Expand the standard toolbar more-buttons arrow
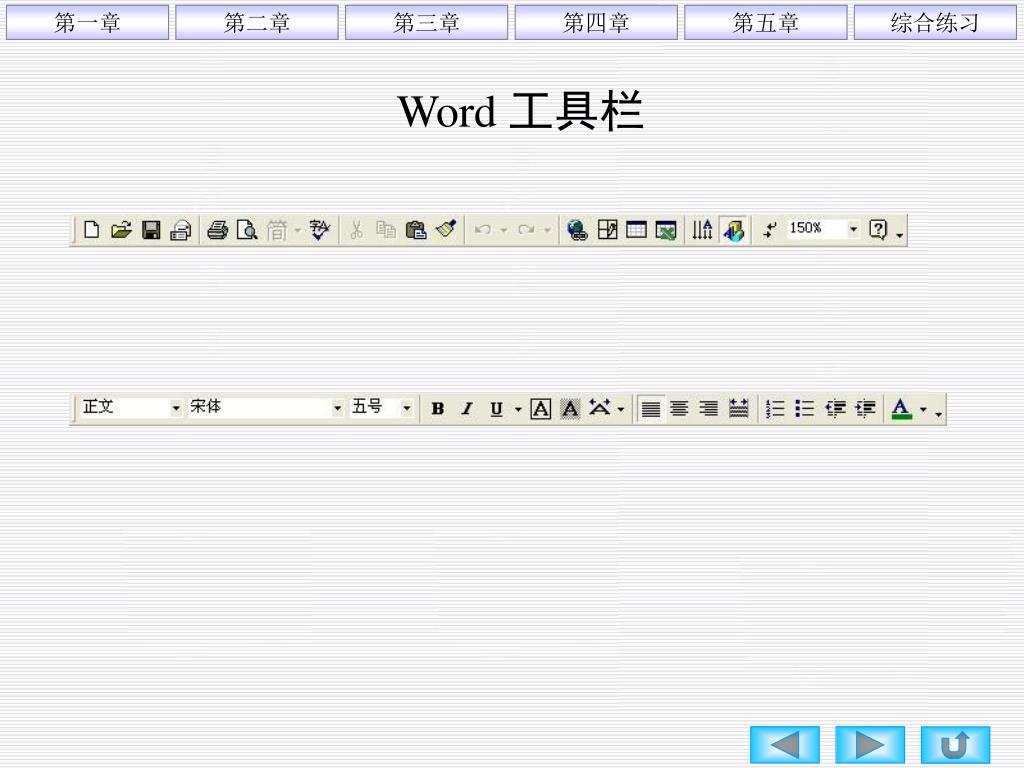1024x768 pixels. tap(900, 234)
